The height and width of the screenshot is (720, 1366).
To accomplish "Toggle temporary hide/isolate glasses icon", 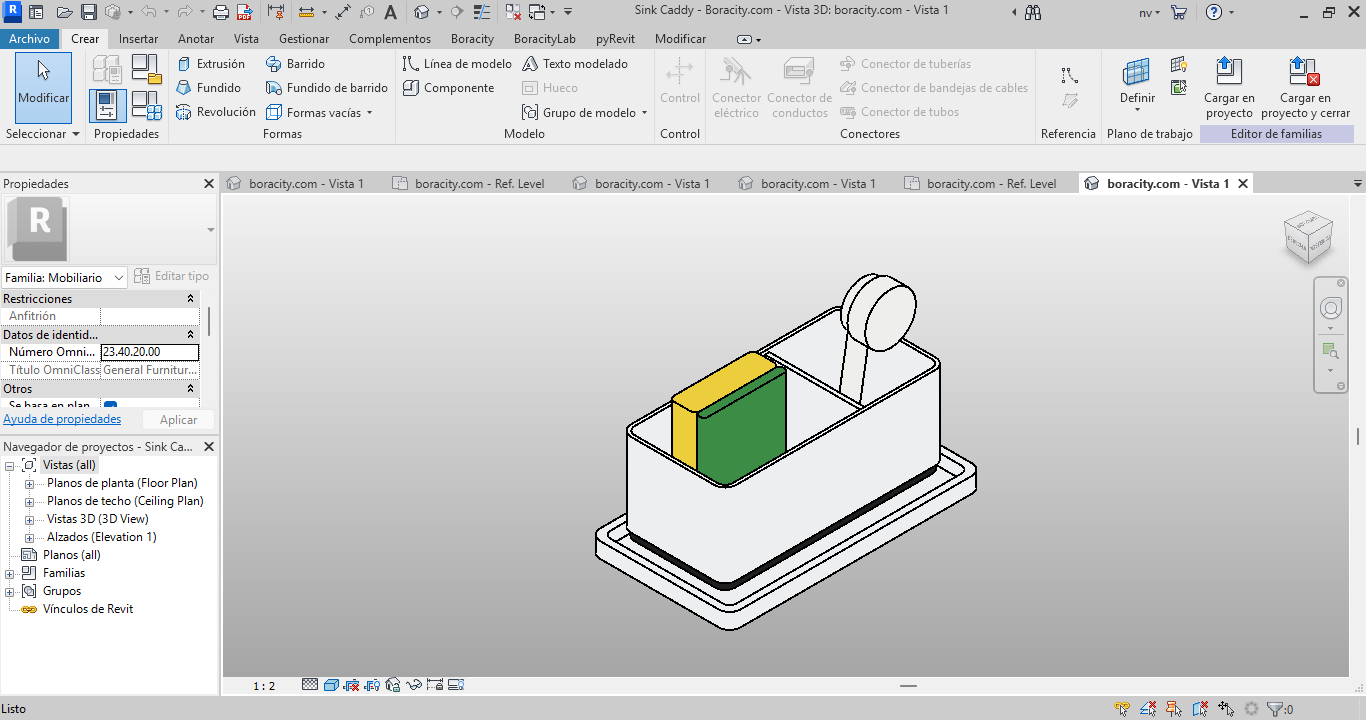I will [412, 685].
